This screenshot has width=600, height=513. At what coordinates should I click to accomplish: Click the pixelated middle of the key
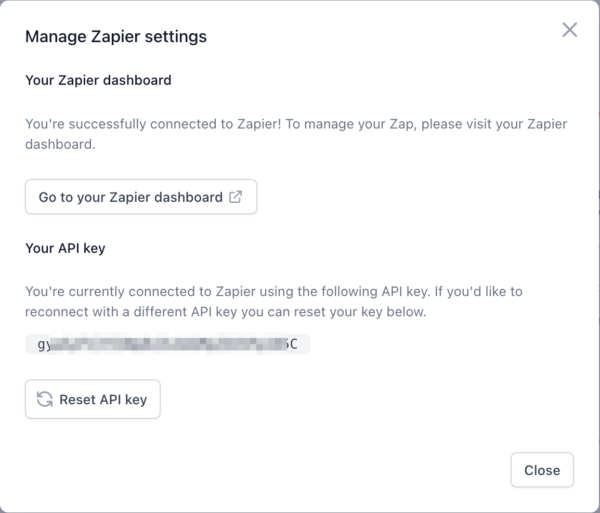[x=168, y=344]
